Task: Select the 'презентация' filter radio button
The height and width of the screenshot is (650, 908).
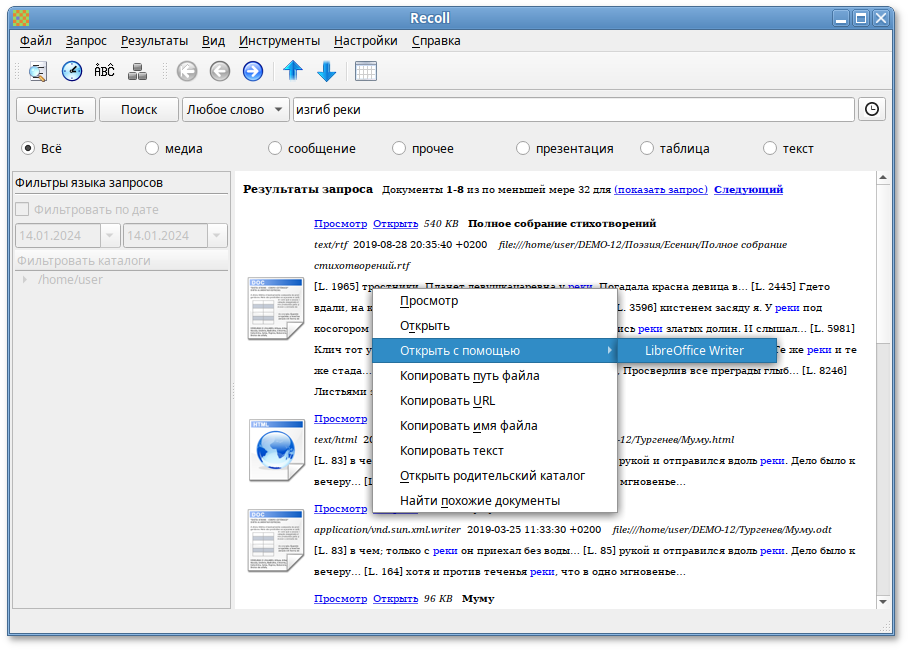Action: pyautogui.click(x=523, y=148)
